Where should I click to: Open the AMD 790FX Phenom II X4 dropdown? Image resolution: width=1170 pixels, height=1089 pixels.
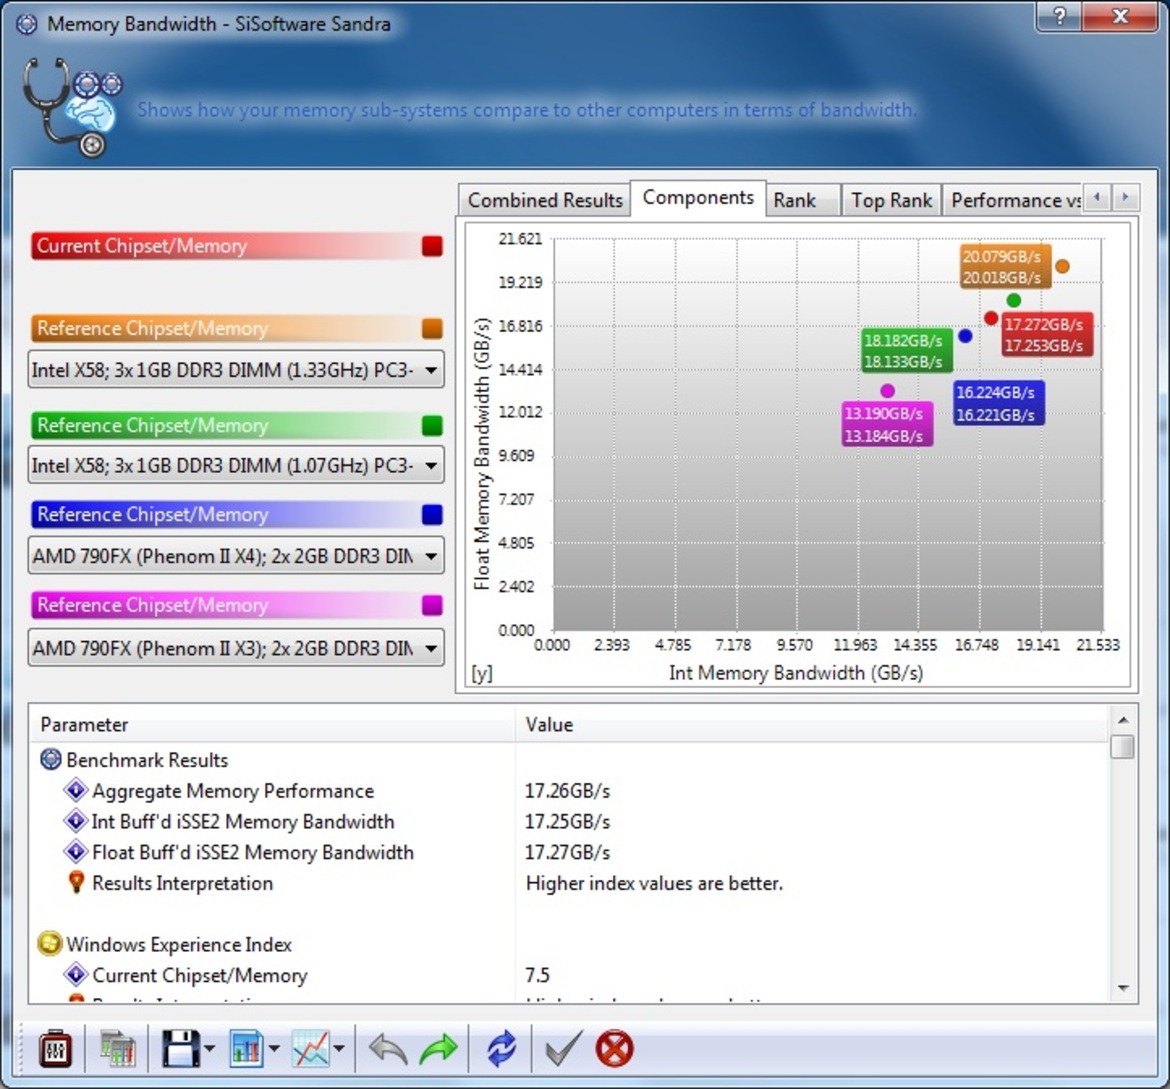236,555
